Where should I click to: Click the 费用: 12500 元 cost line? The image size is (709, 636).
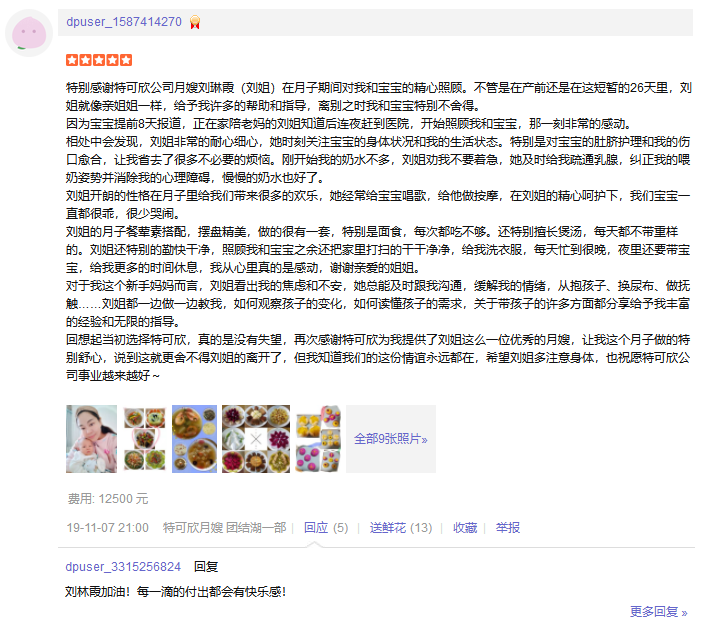point(108,499)
